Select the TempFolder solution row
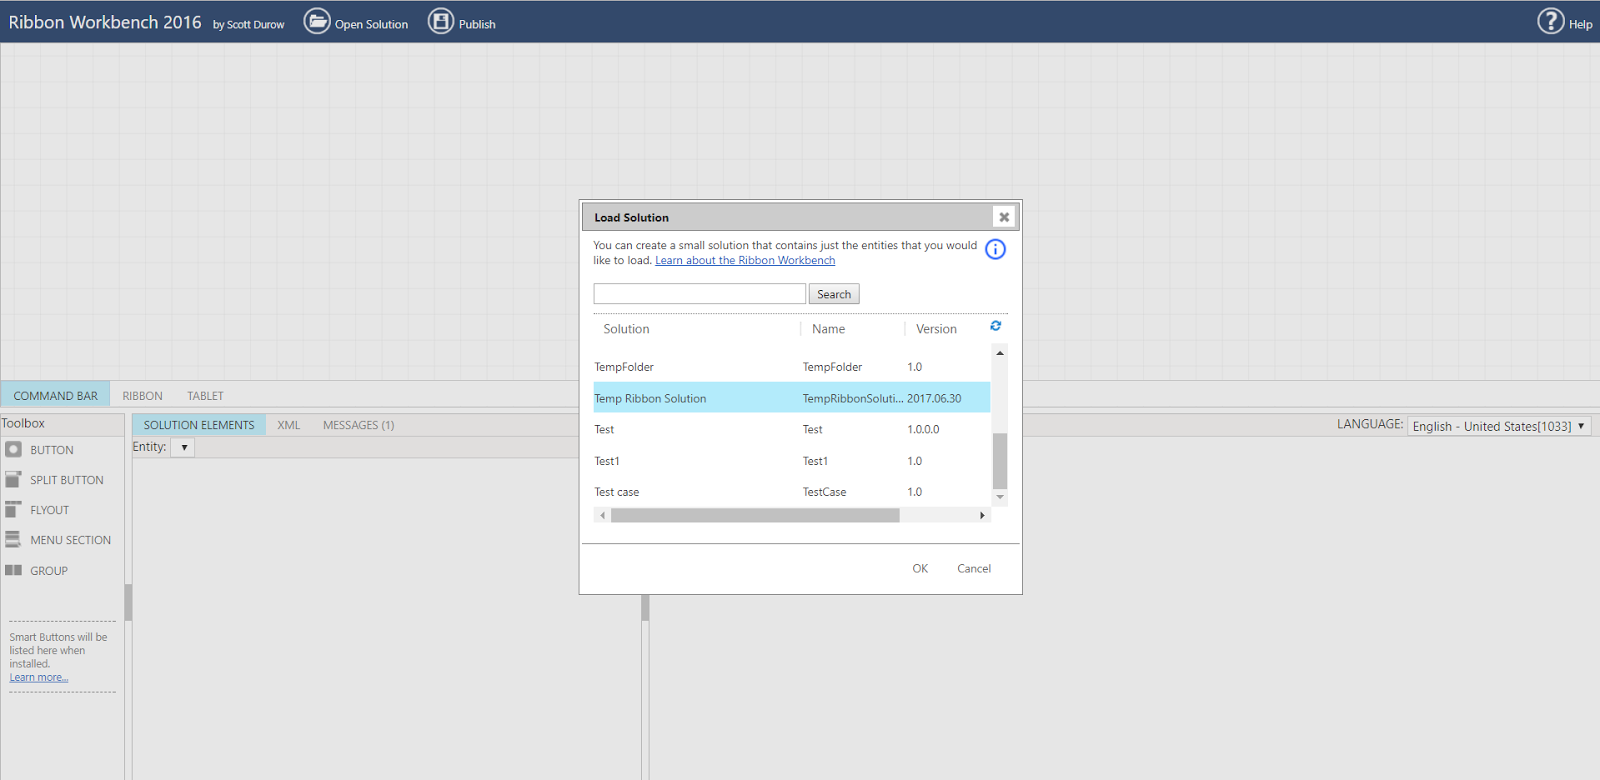This screenshot has width=1600, height=780. pyautogui.click(x=792, y=367)
